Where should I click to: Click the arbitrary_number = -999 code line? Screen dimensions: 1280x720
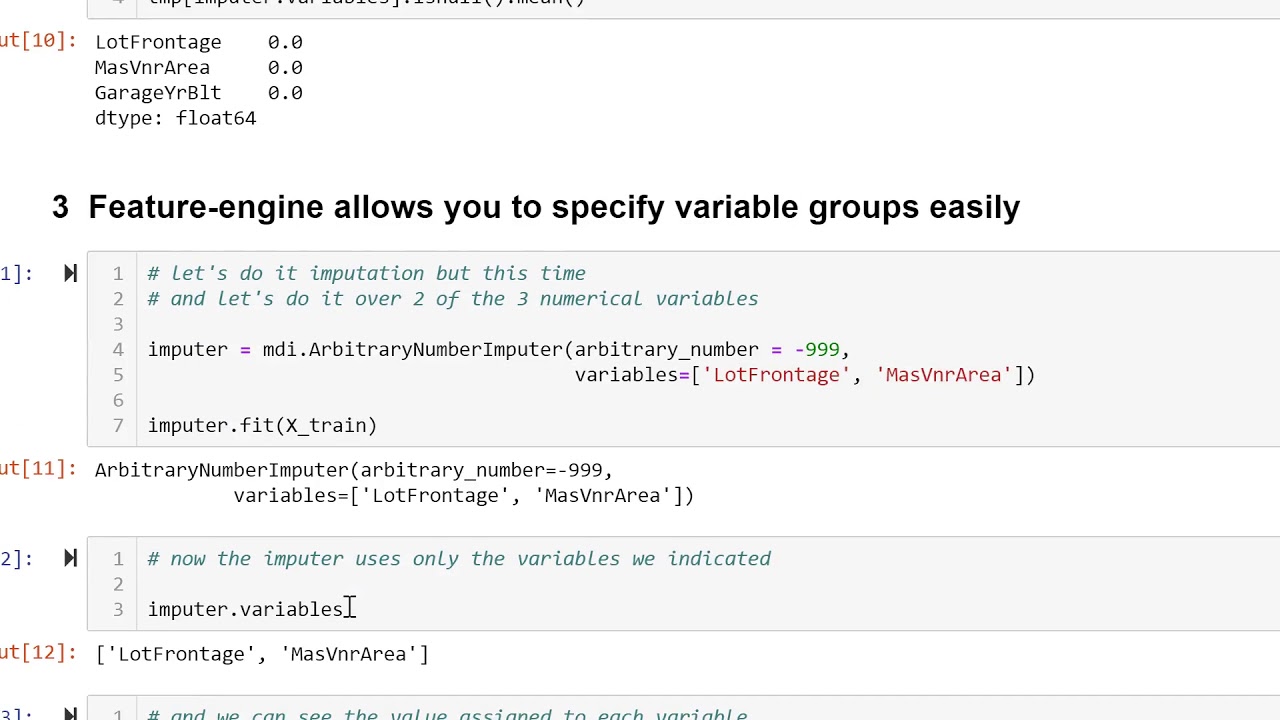click(499, 349)
